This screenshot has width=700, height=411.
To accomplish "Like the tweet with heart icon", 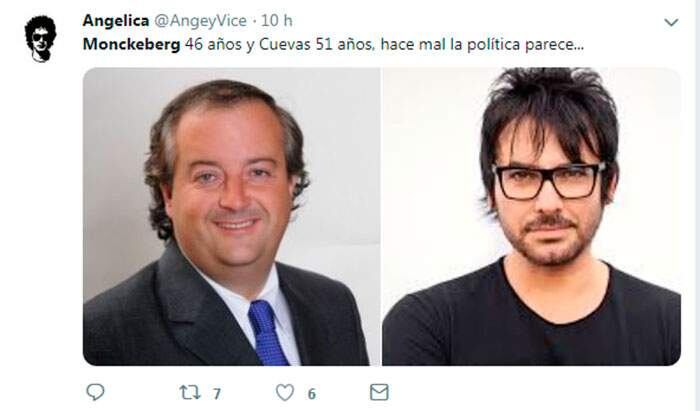I will coord(285,393).
